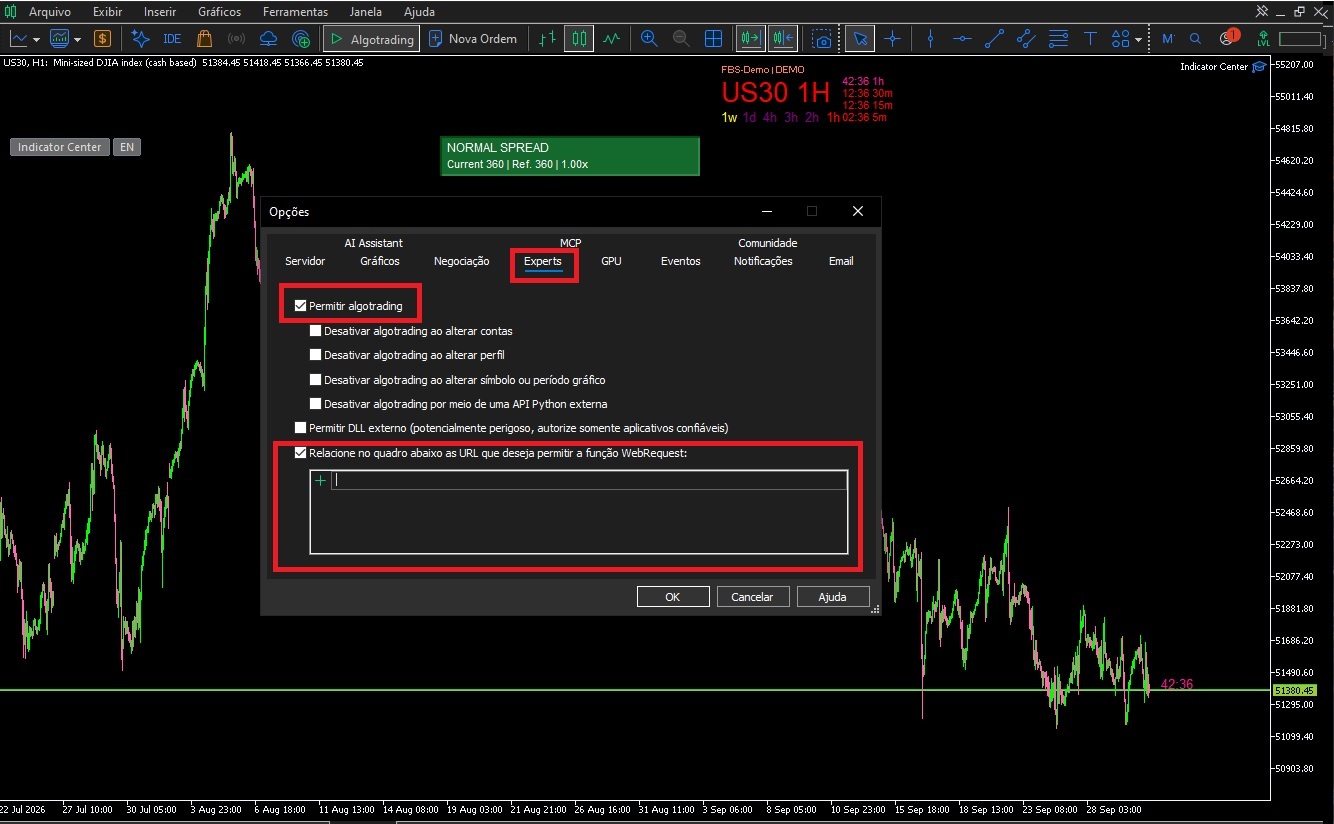1334x824 pixels.
Task: Select the crosshair tool
Action: pos(892,39)
